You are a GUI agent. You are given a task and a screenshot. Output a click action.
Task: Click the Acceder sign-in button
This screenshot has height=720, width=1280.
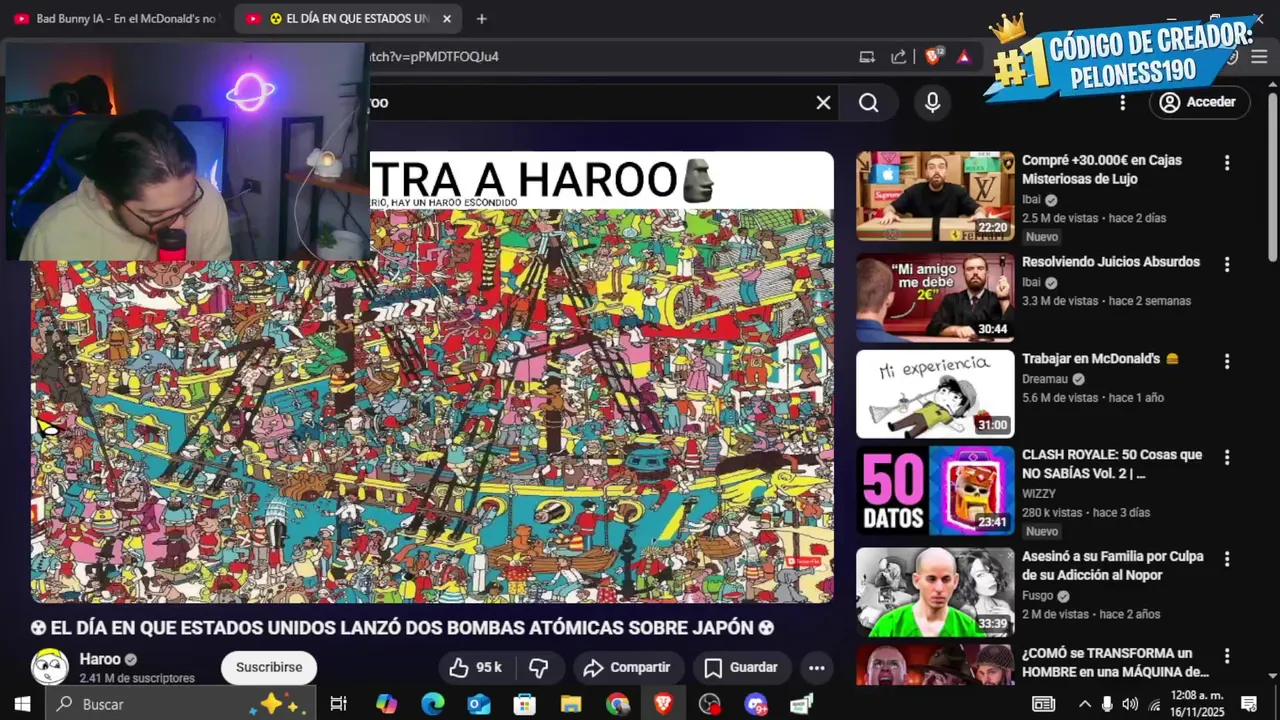tap(1199, 102)
